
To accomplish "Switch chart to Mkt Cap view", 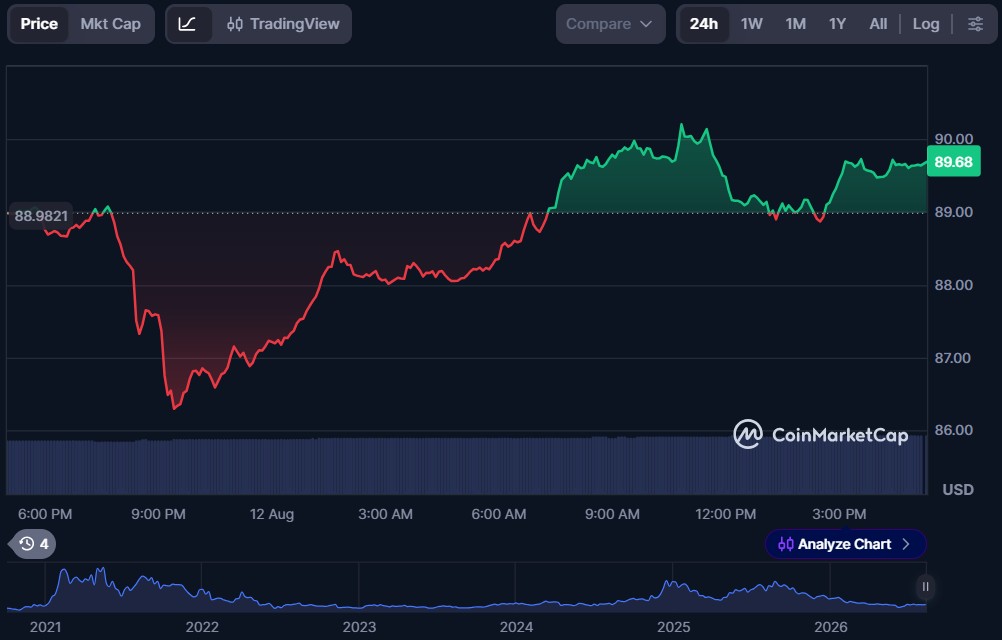I will pyautogui.click(x=111, y=24).
